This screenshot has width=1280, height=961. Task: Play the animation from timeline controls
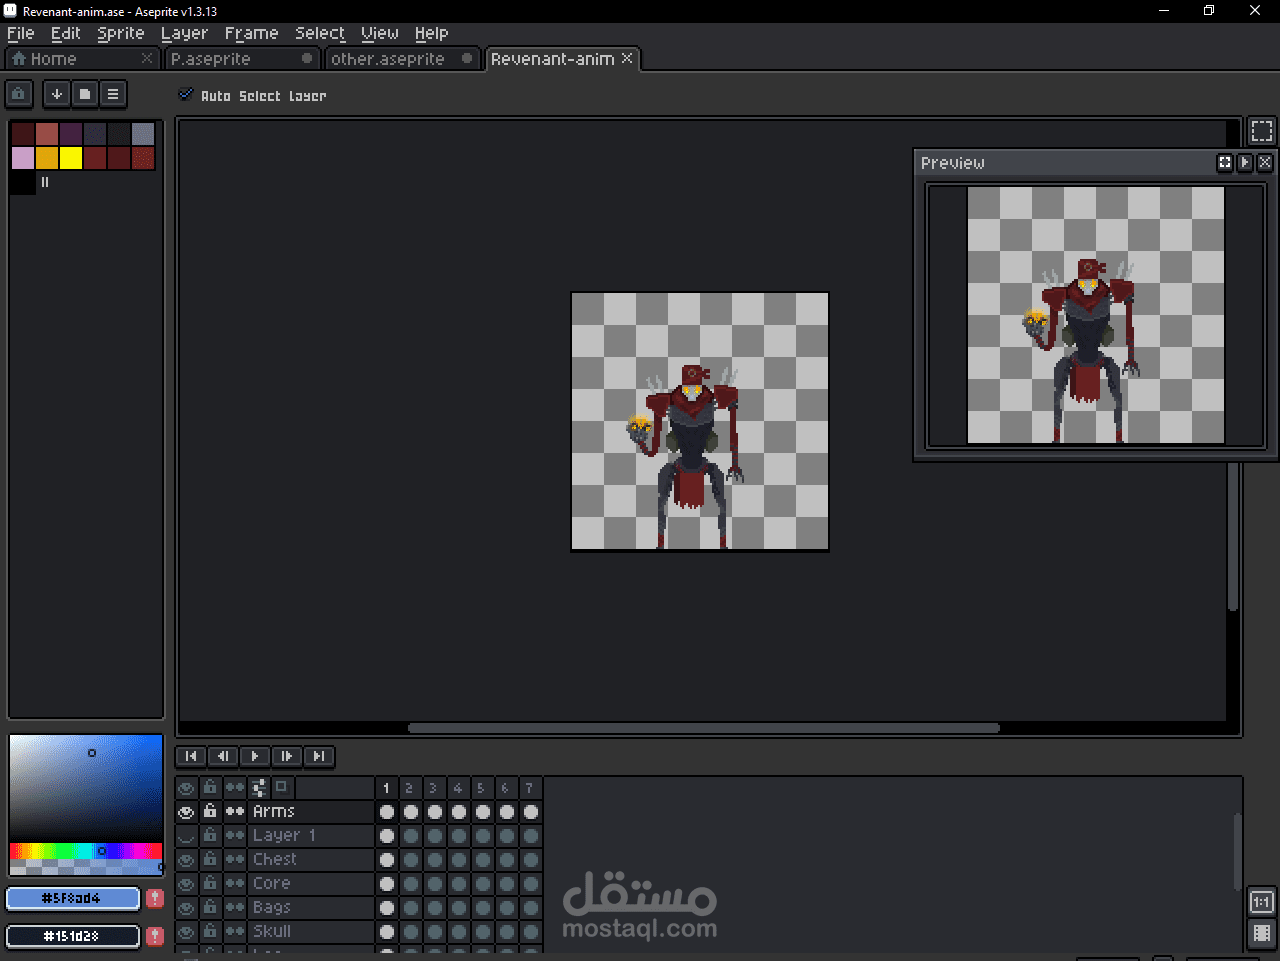point(255,756)
